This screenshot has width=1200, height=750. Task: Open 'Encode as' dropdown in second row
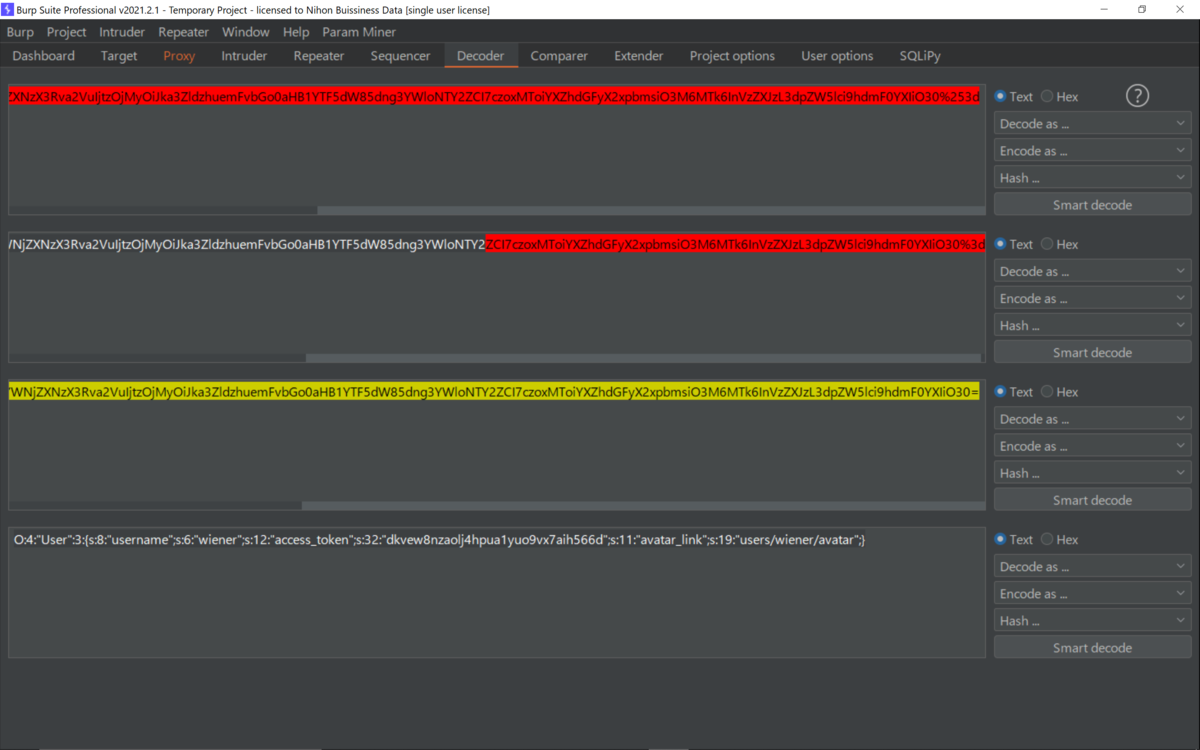pos(1092,298)
